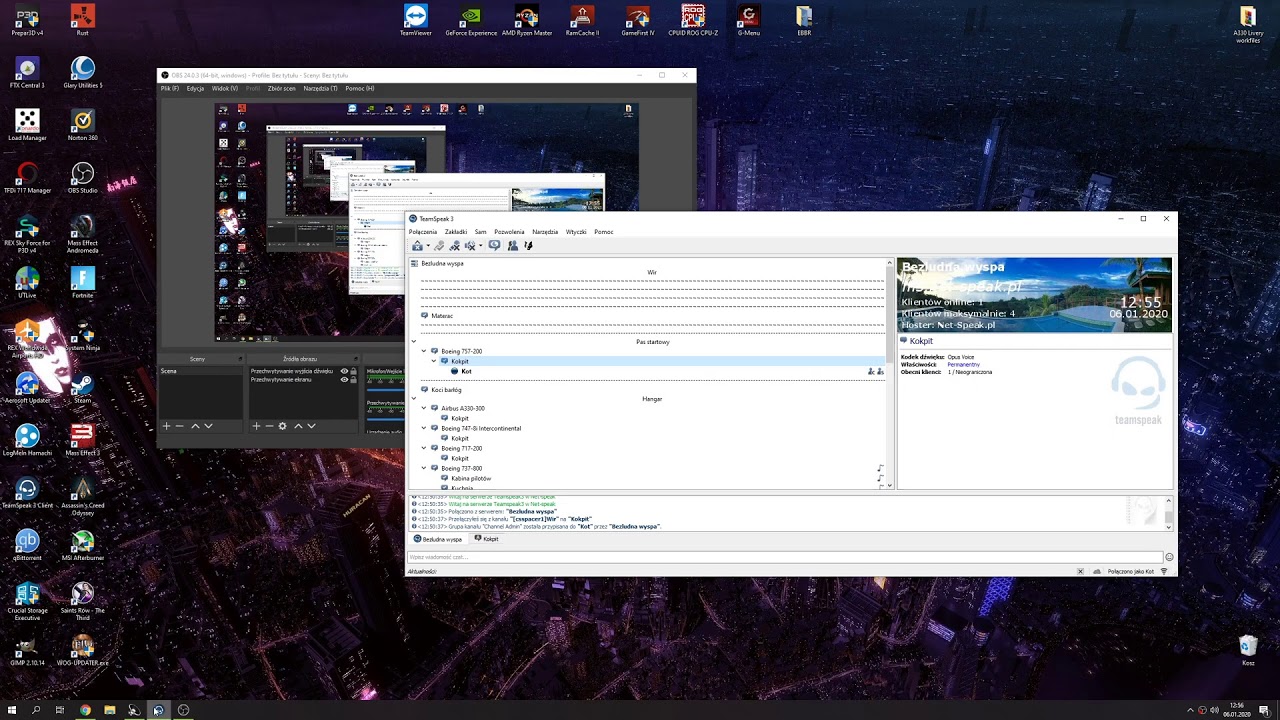Open Wtyczki menu in TeamSpeak
This screenshot has width=1280, height=720.
click(576, 232)
